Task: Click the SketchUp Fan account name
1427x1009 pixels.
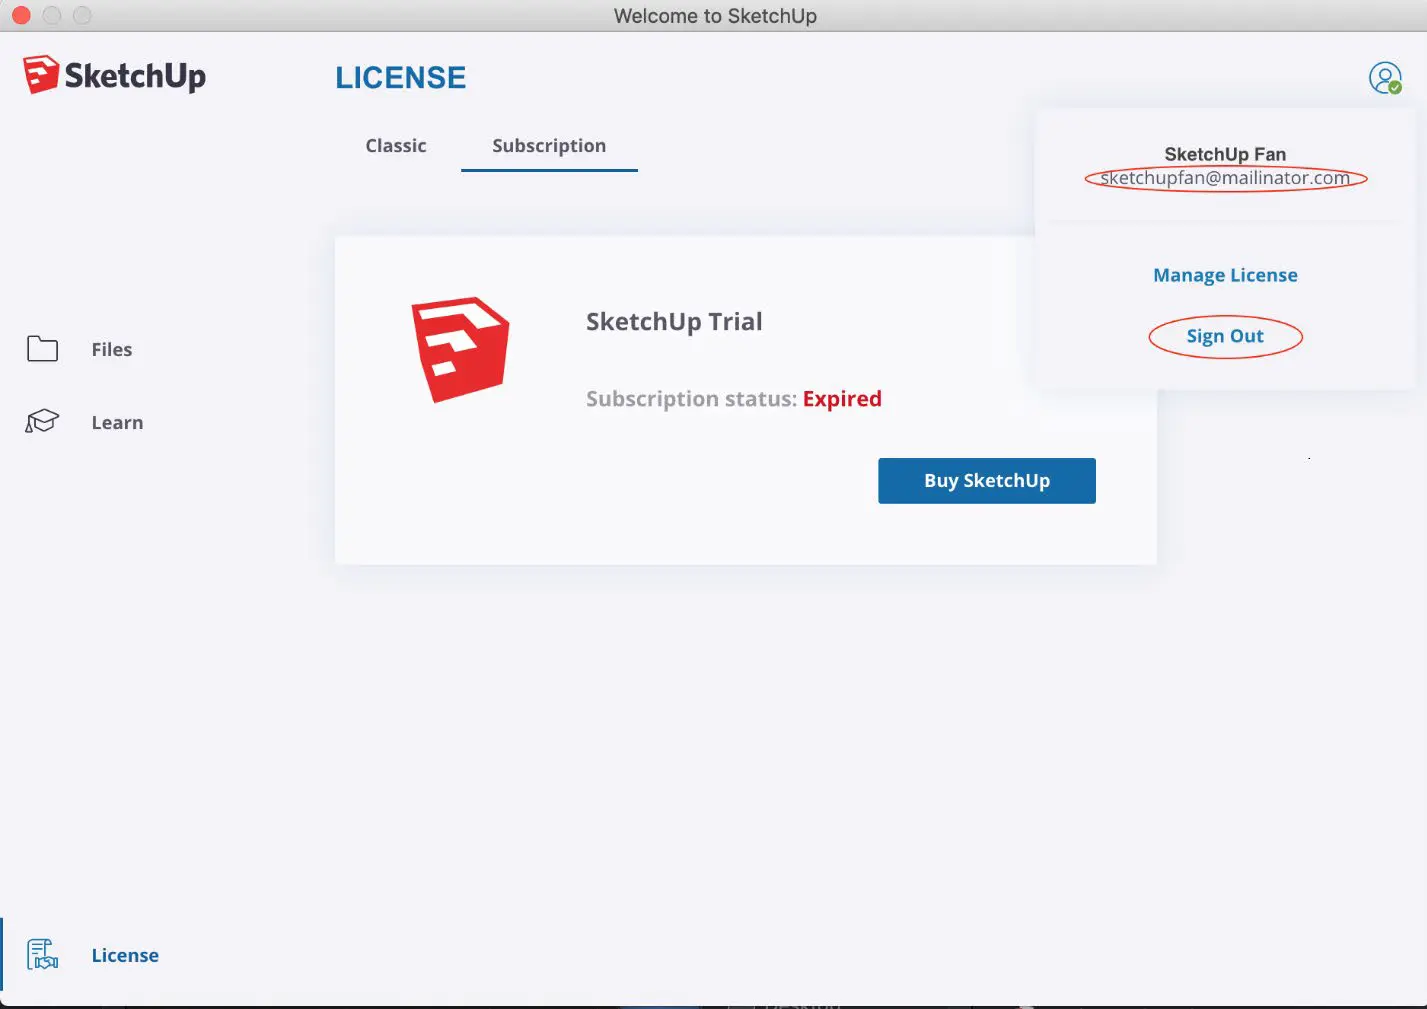Action: point(1225,154)
